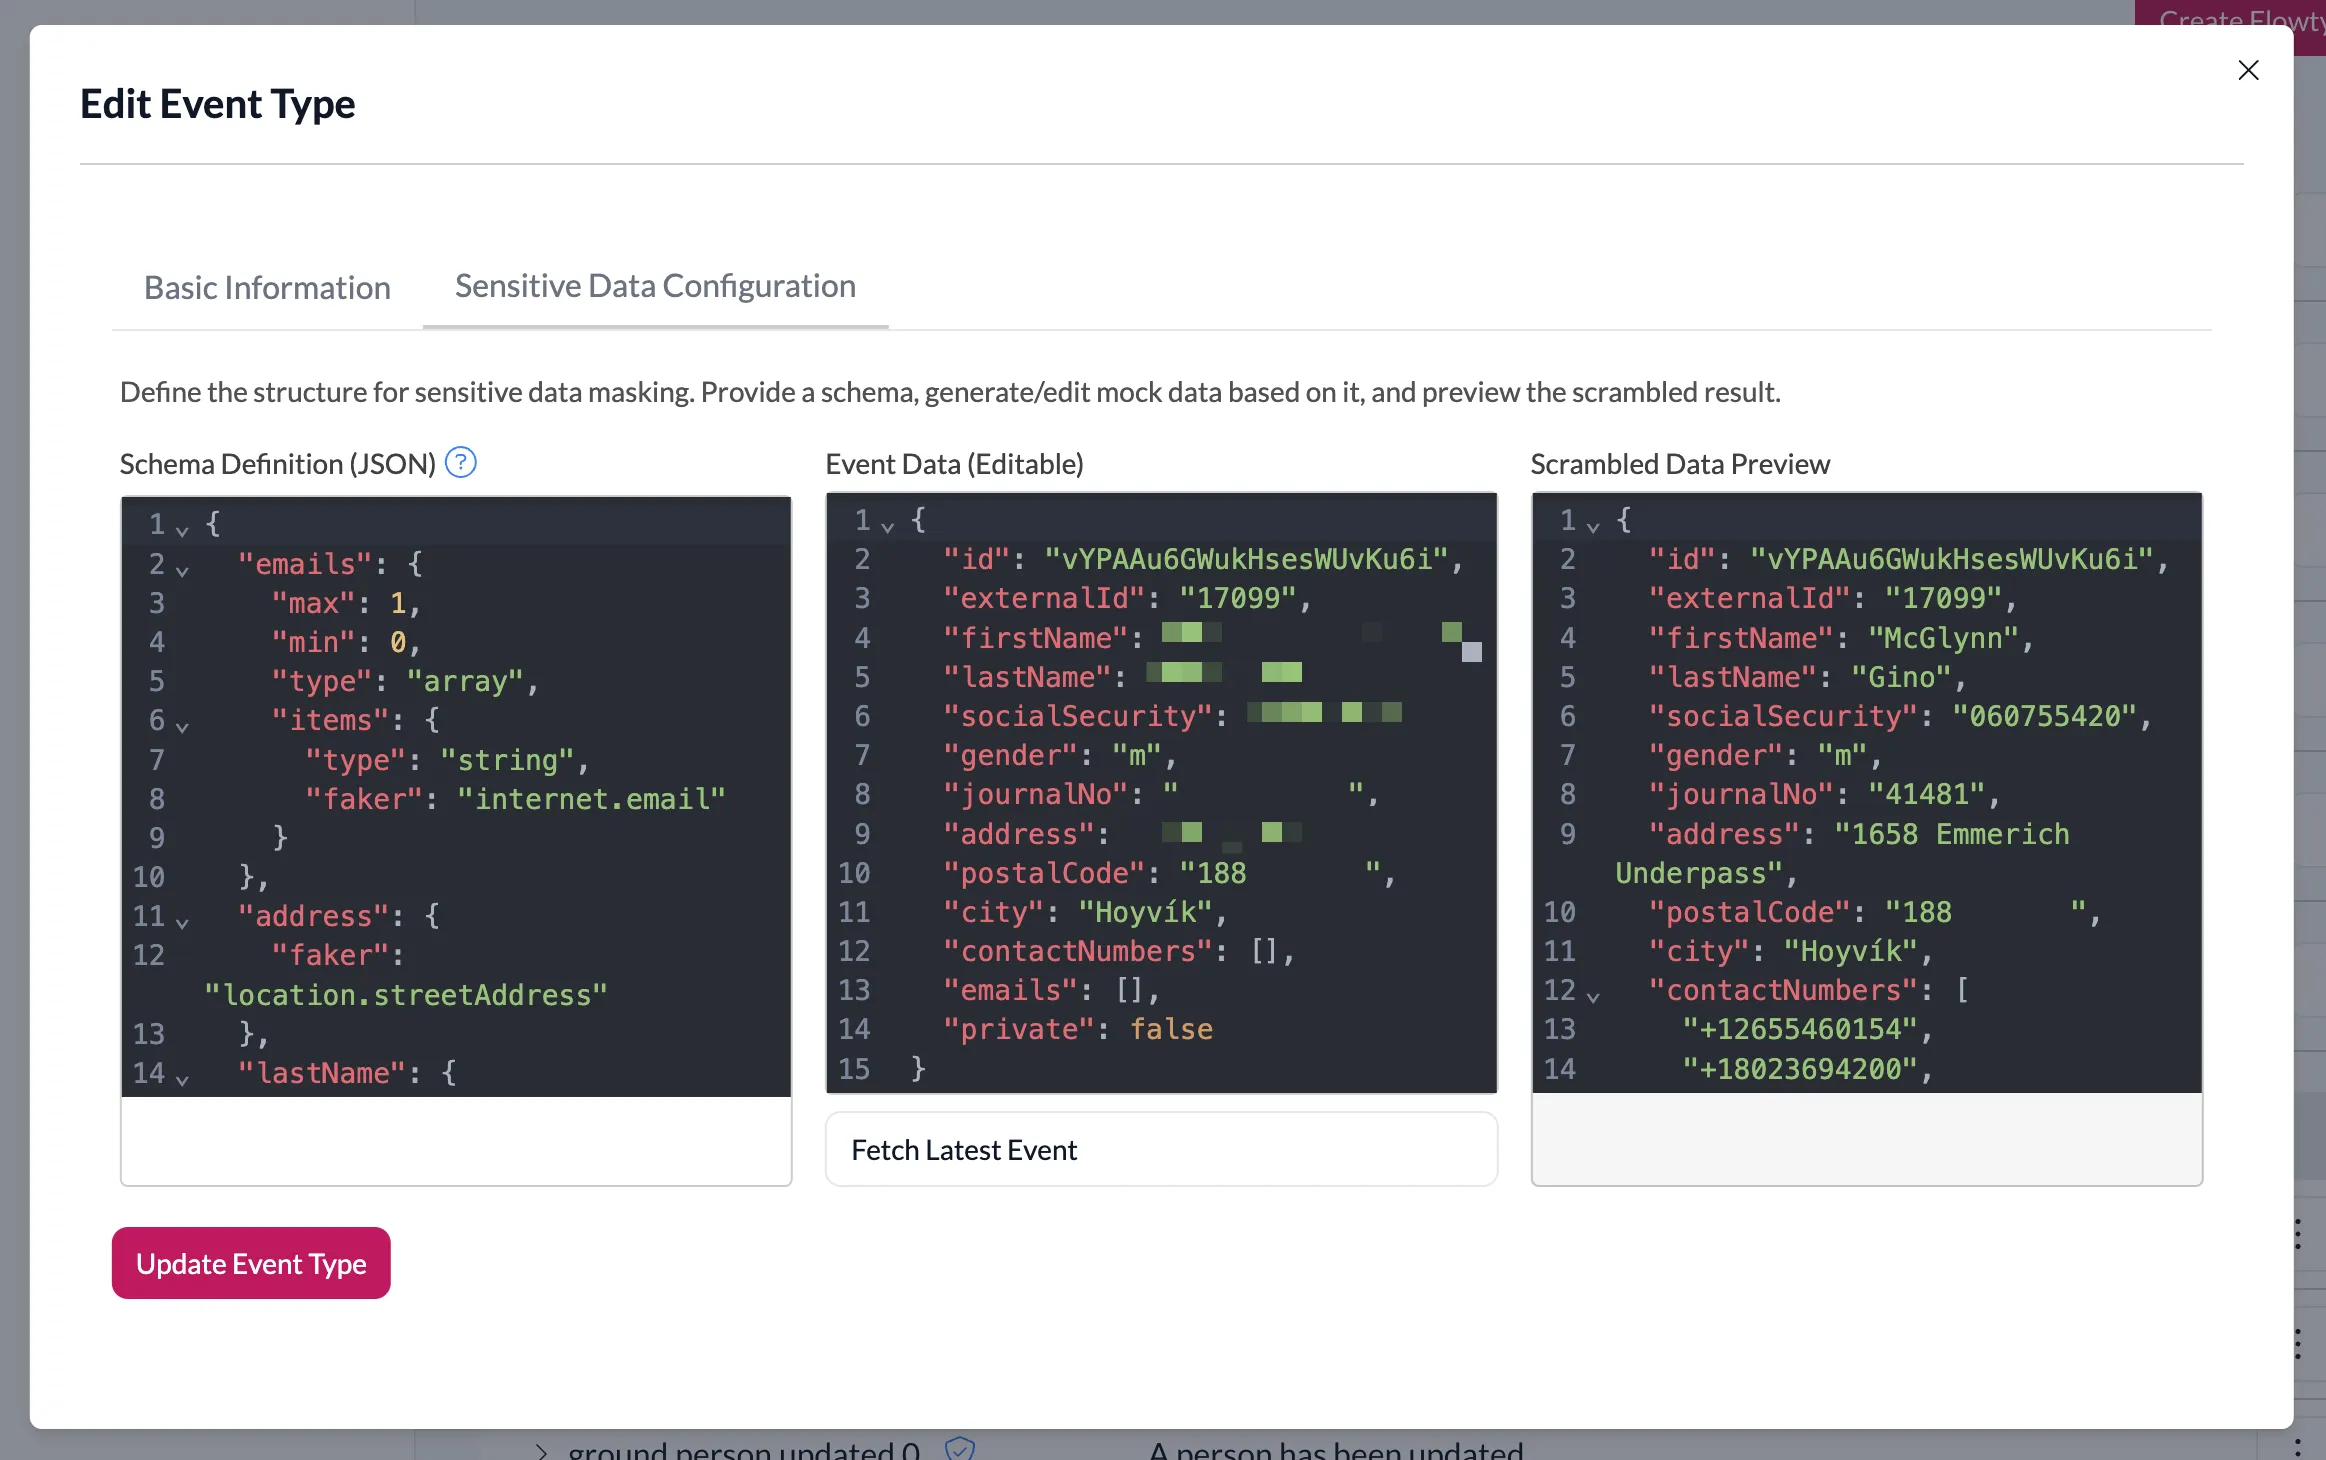Collapse schema root object at line 1

coord(182,530)
